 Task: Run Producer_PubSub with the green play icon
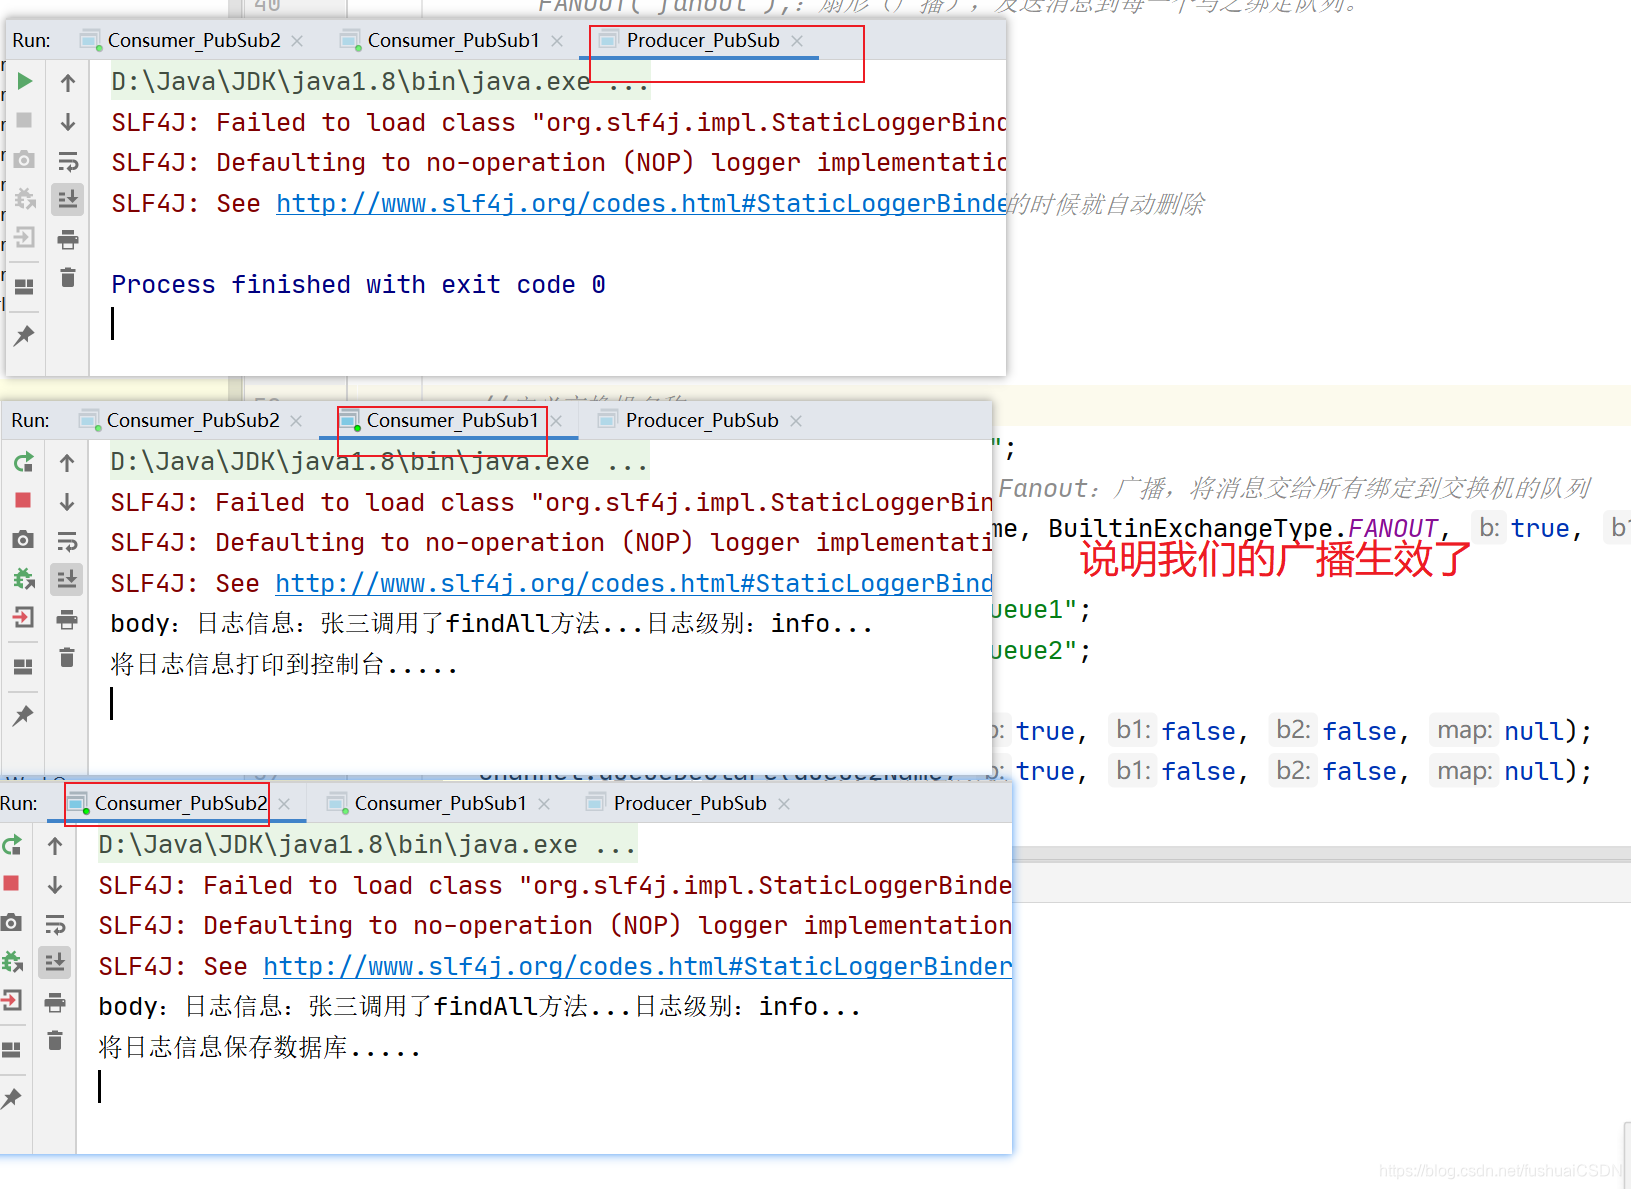(x=25, y=81)
